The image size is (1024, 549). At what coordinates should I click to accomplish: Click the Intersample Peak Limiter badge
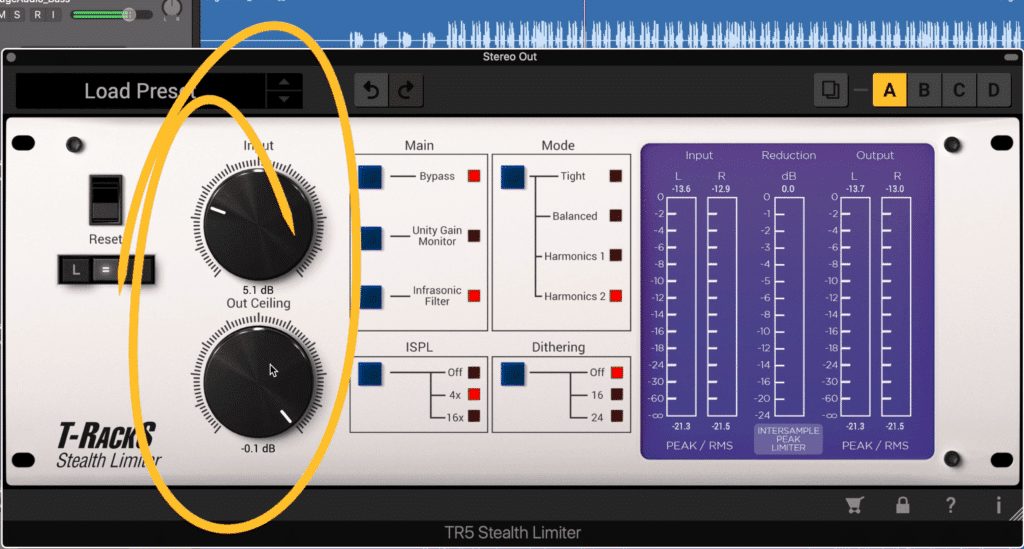tap(788, 439)
